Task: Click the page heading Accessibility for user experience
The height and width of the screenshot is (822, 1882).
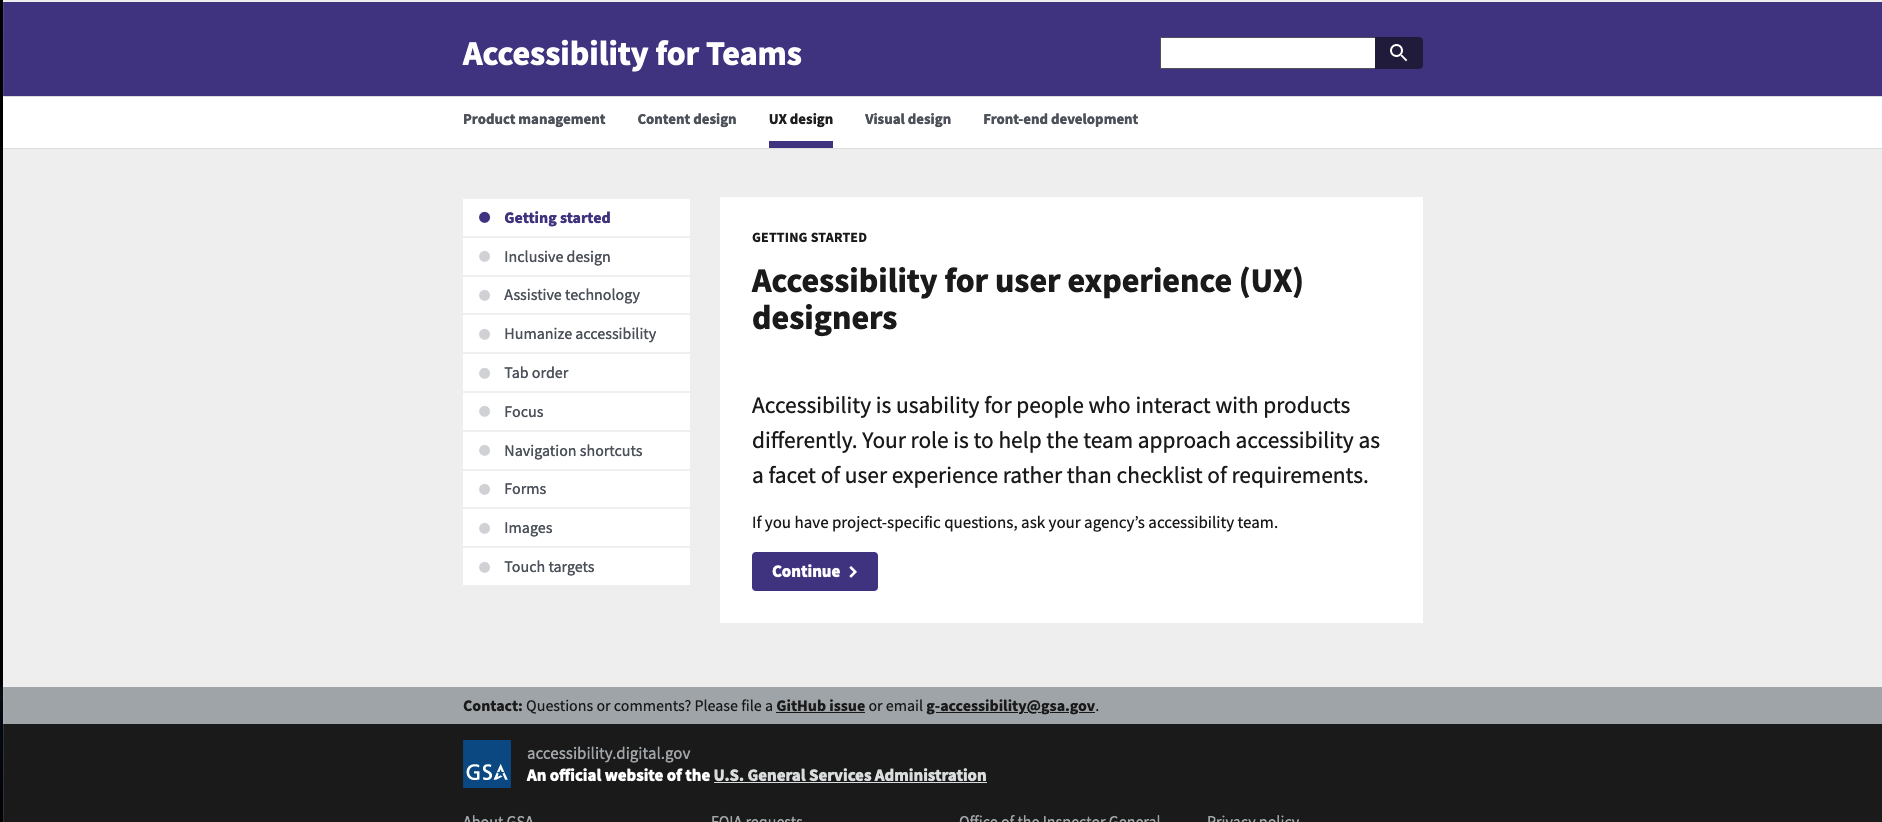Action: (1027, 299)
